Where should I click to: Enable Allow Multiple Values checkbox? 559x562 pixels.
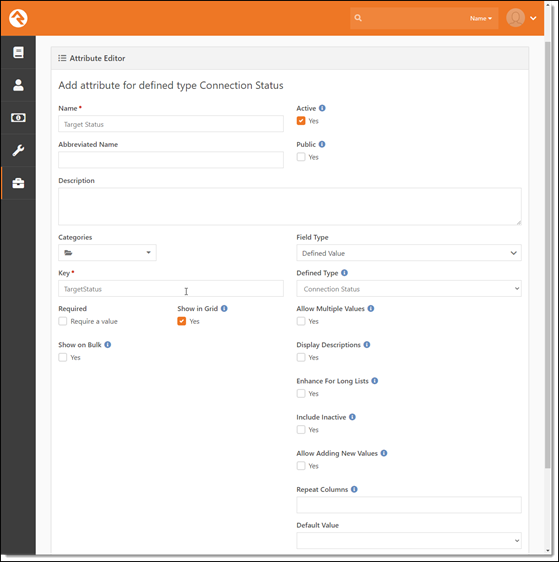[x=301, y=321]
